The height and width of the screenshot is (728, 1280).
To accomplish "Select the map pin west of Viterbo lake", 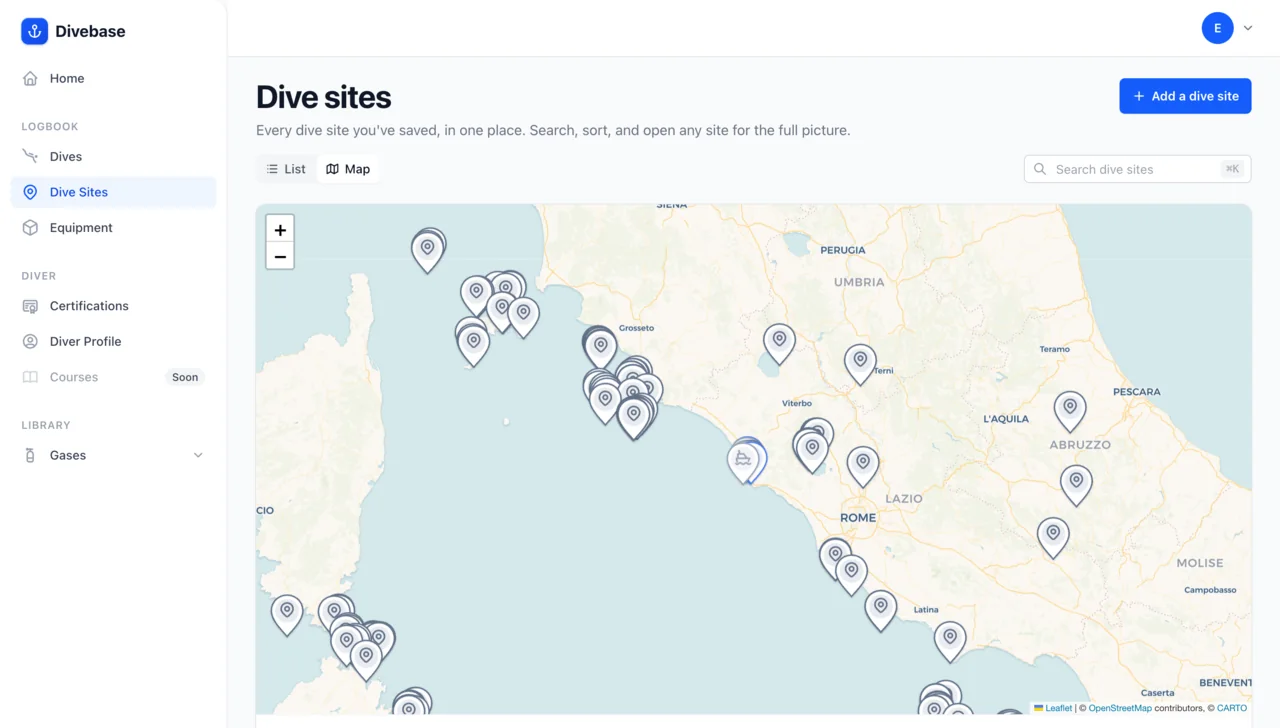I will tap(779, 343).
